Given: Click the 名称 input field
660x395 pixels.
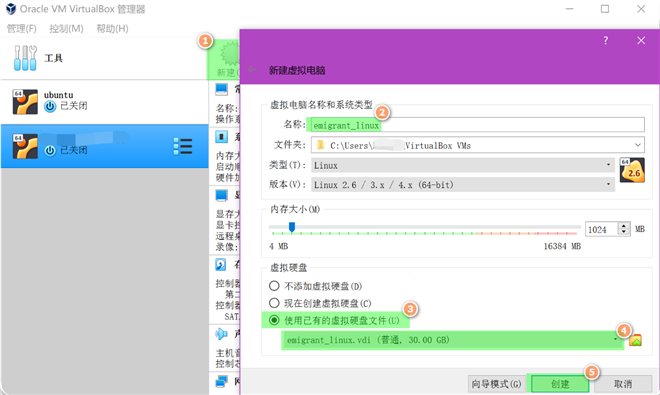Looking at the screenshot, I should pyautogui.click(x=477, y=125).
